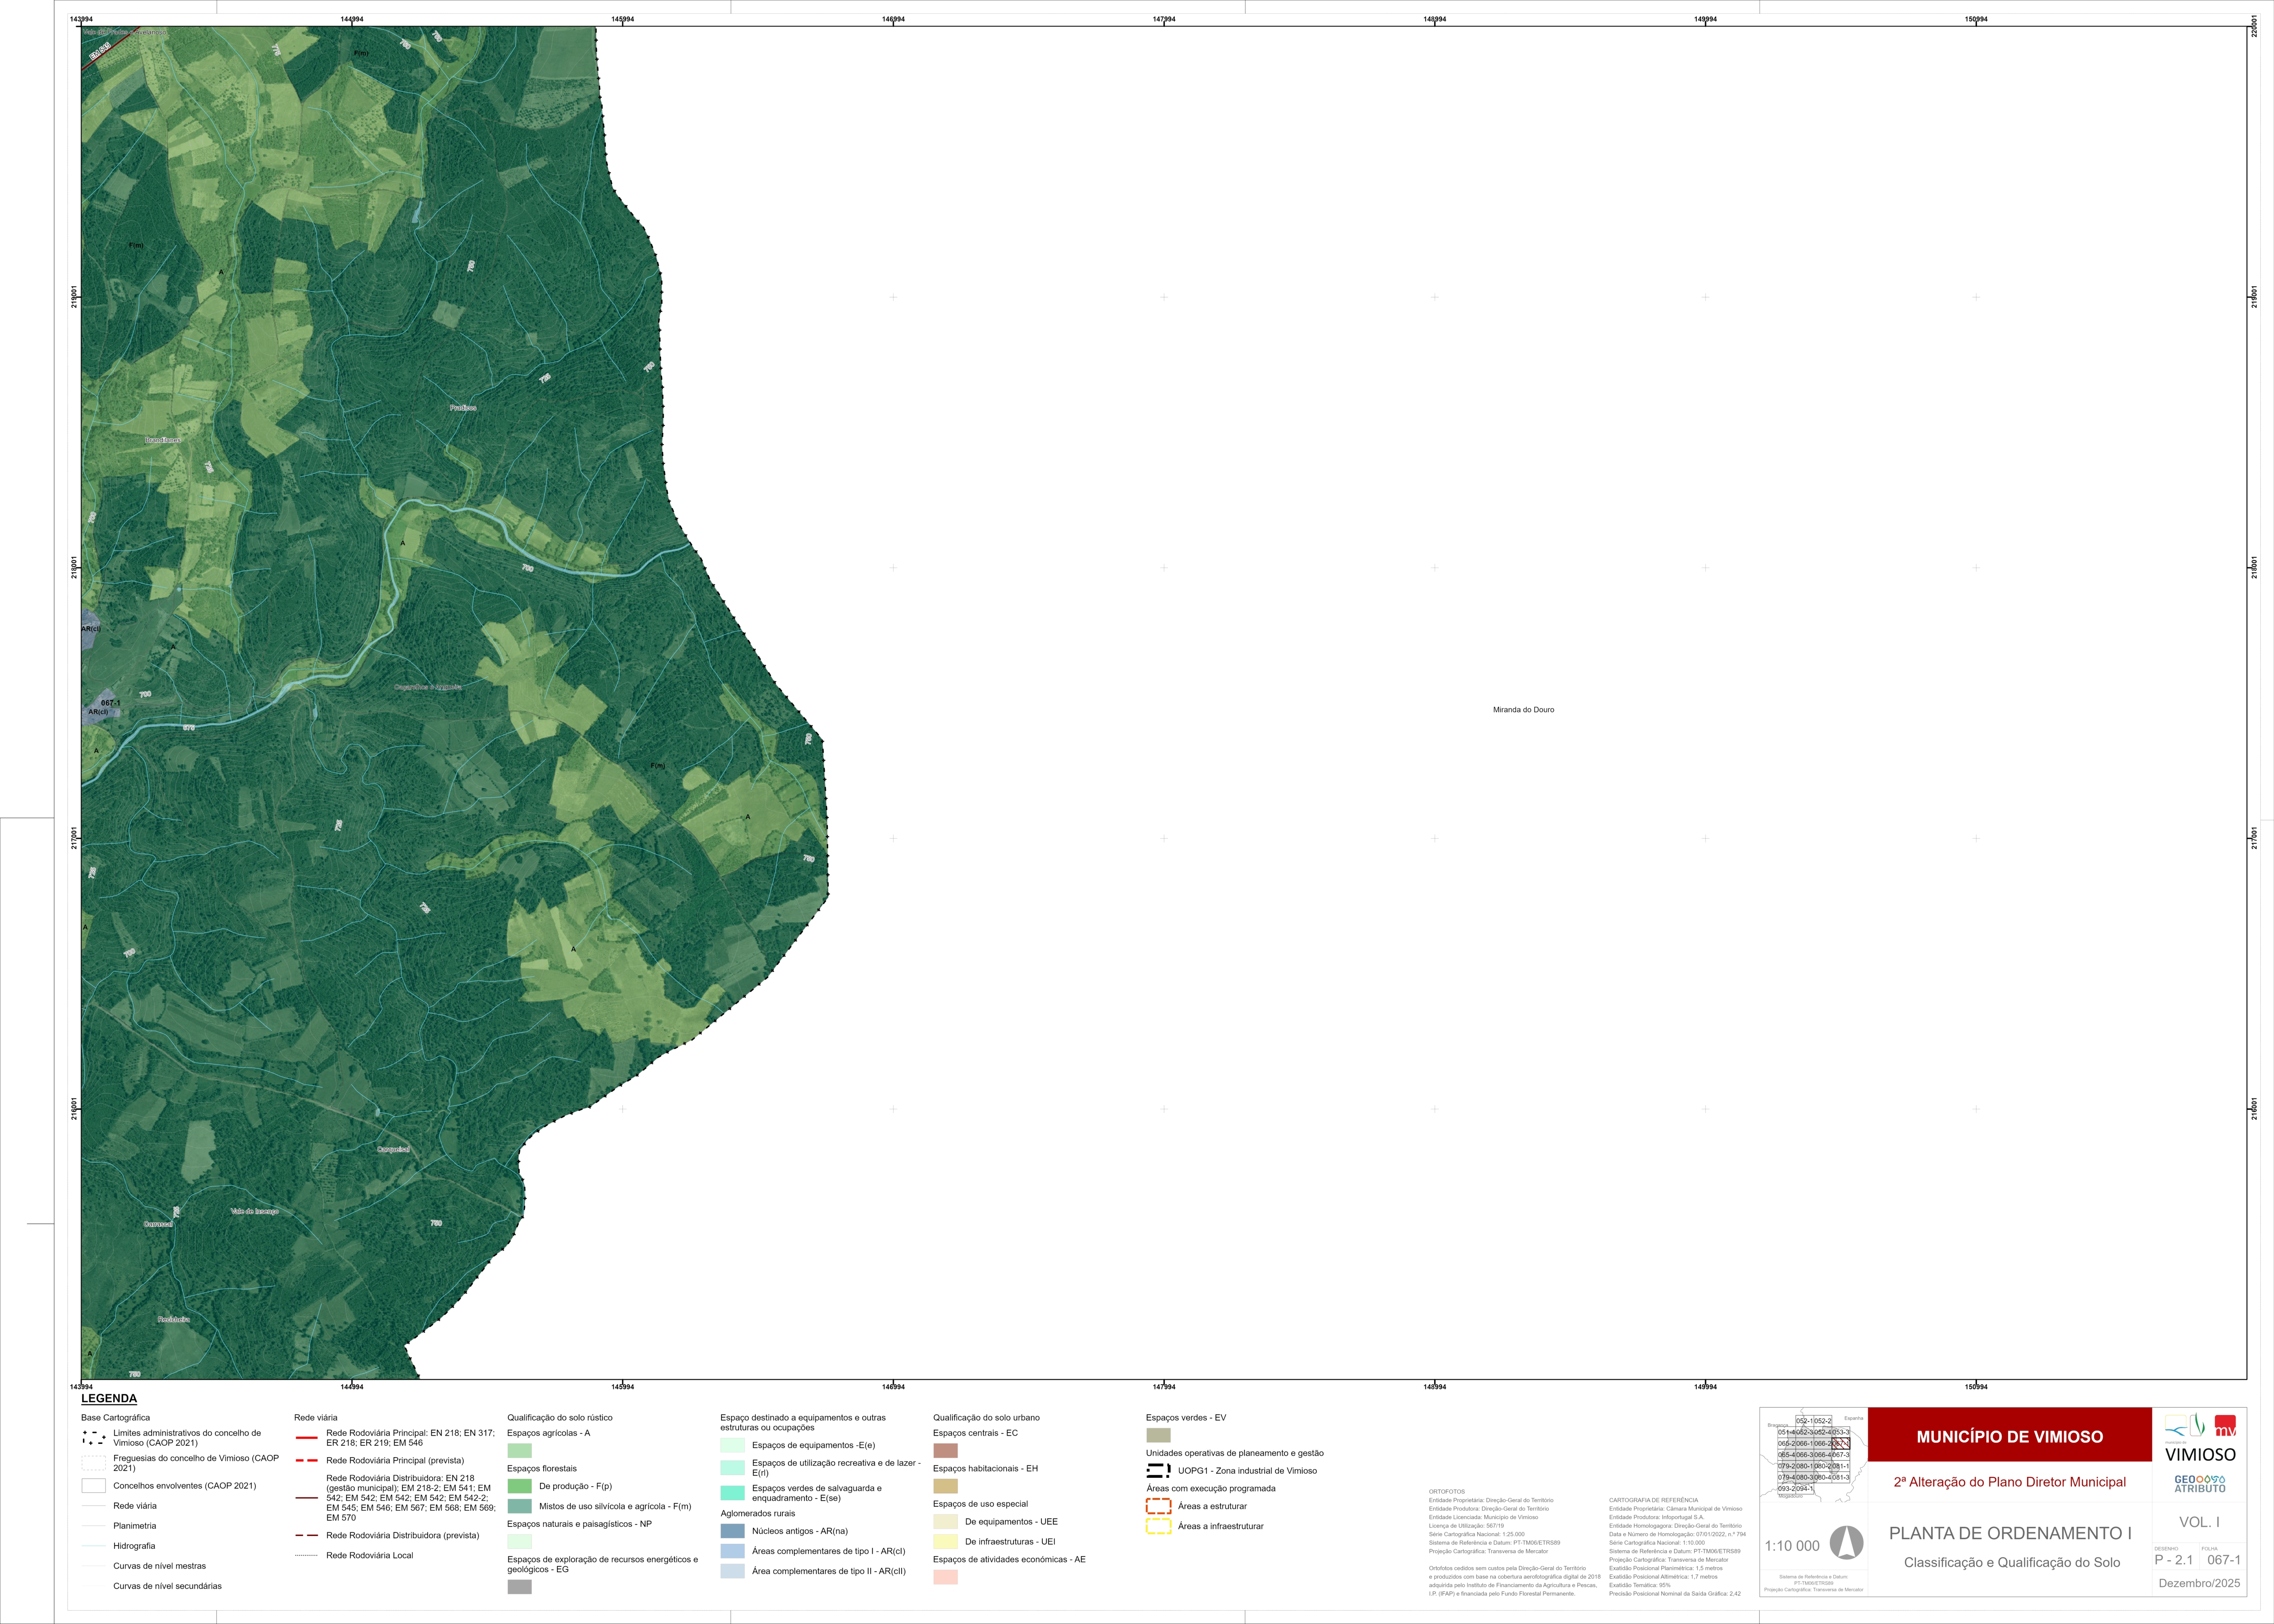Click the Áreas a estruturar dashed orange symbol
2274x1624 pixels.
pyautogui.click(x=1158, y=1506)
